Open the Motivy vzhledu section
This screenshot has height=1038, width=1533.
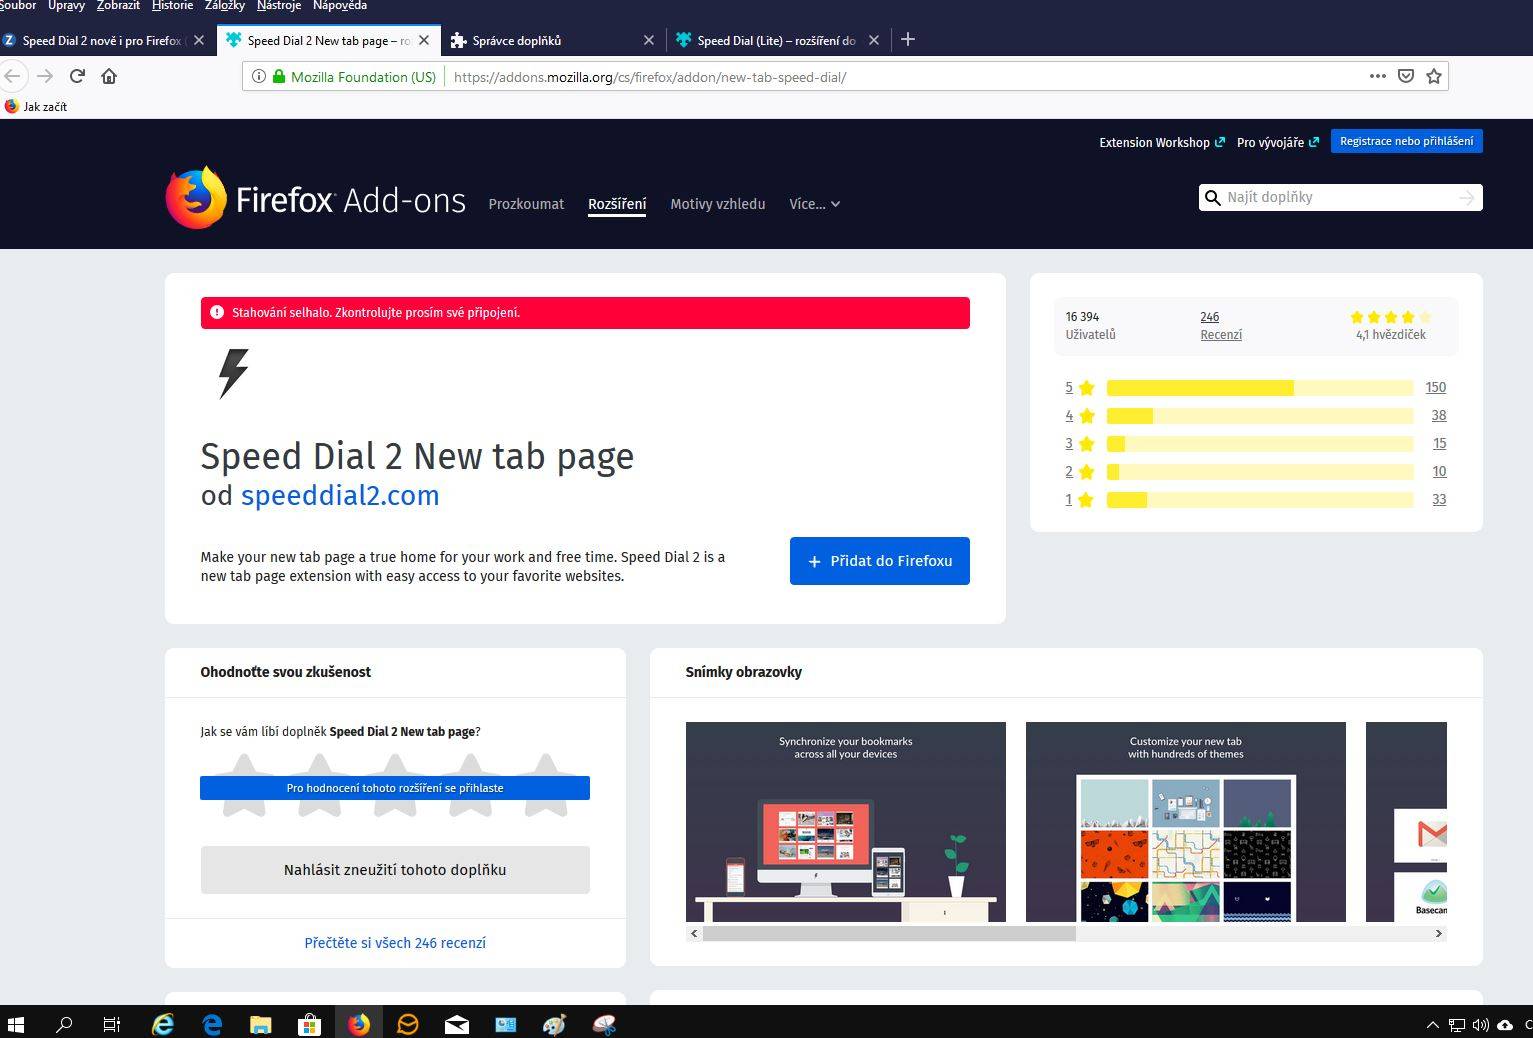click(717, 204)
